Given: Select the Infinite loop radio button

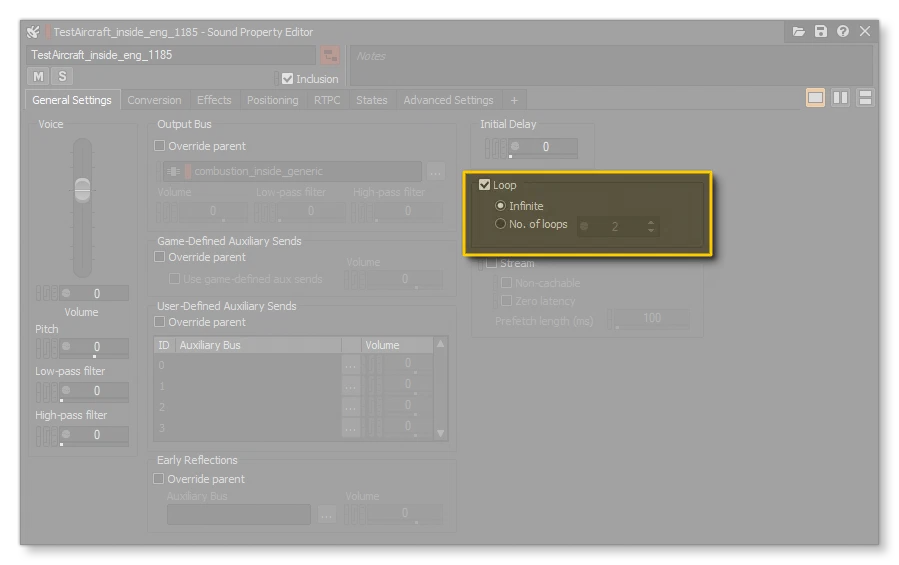Looking at the screenshot, I should 501,205.
